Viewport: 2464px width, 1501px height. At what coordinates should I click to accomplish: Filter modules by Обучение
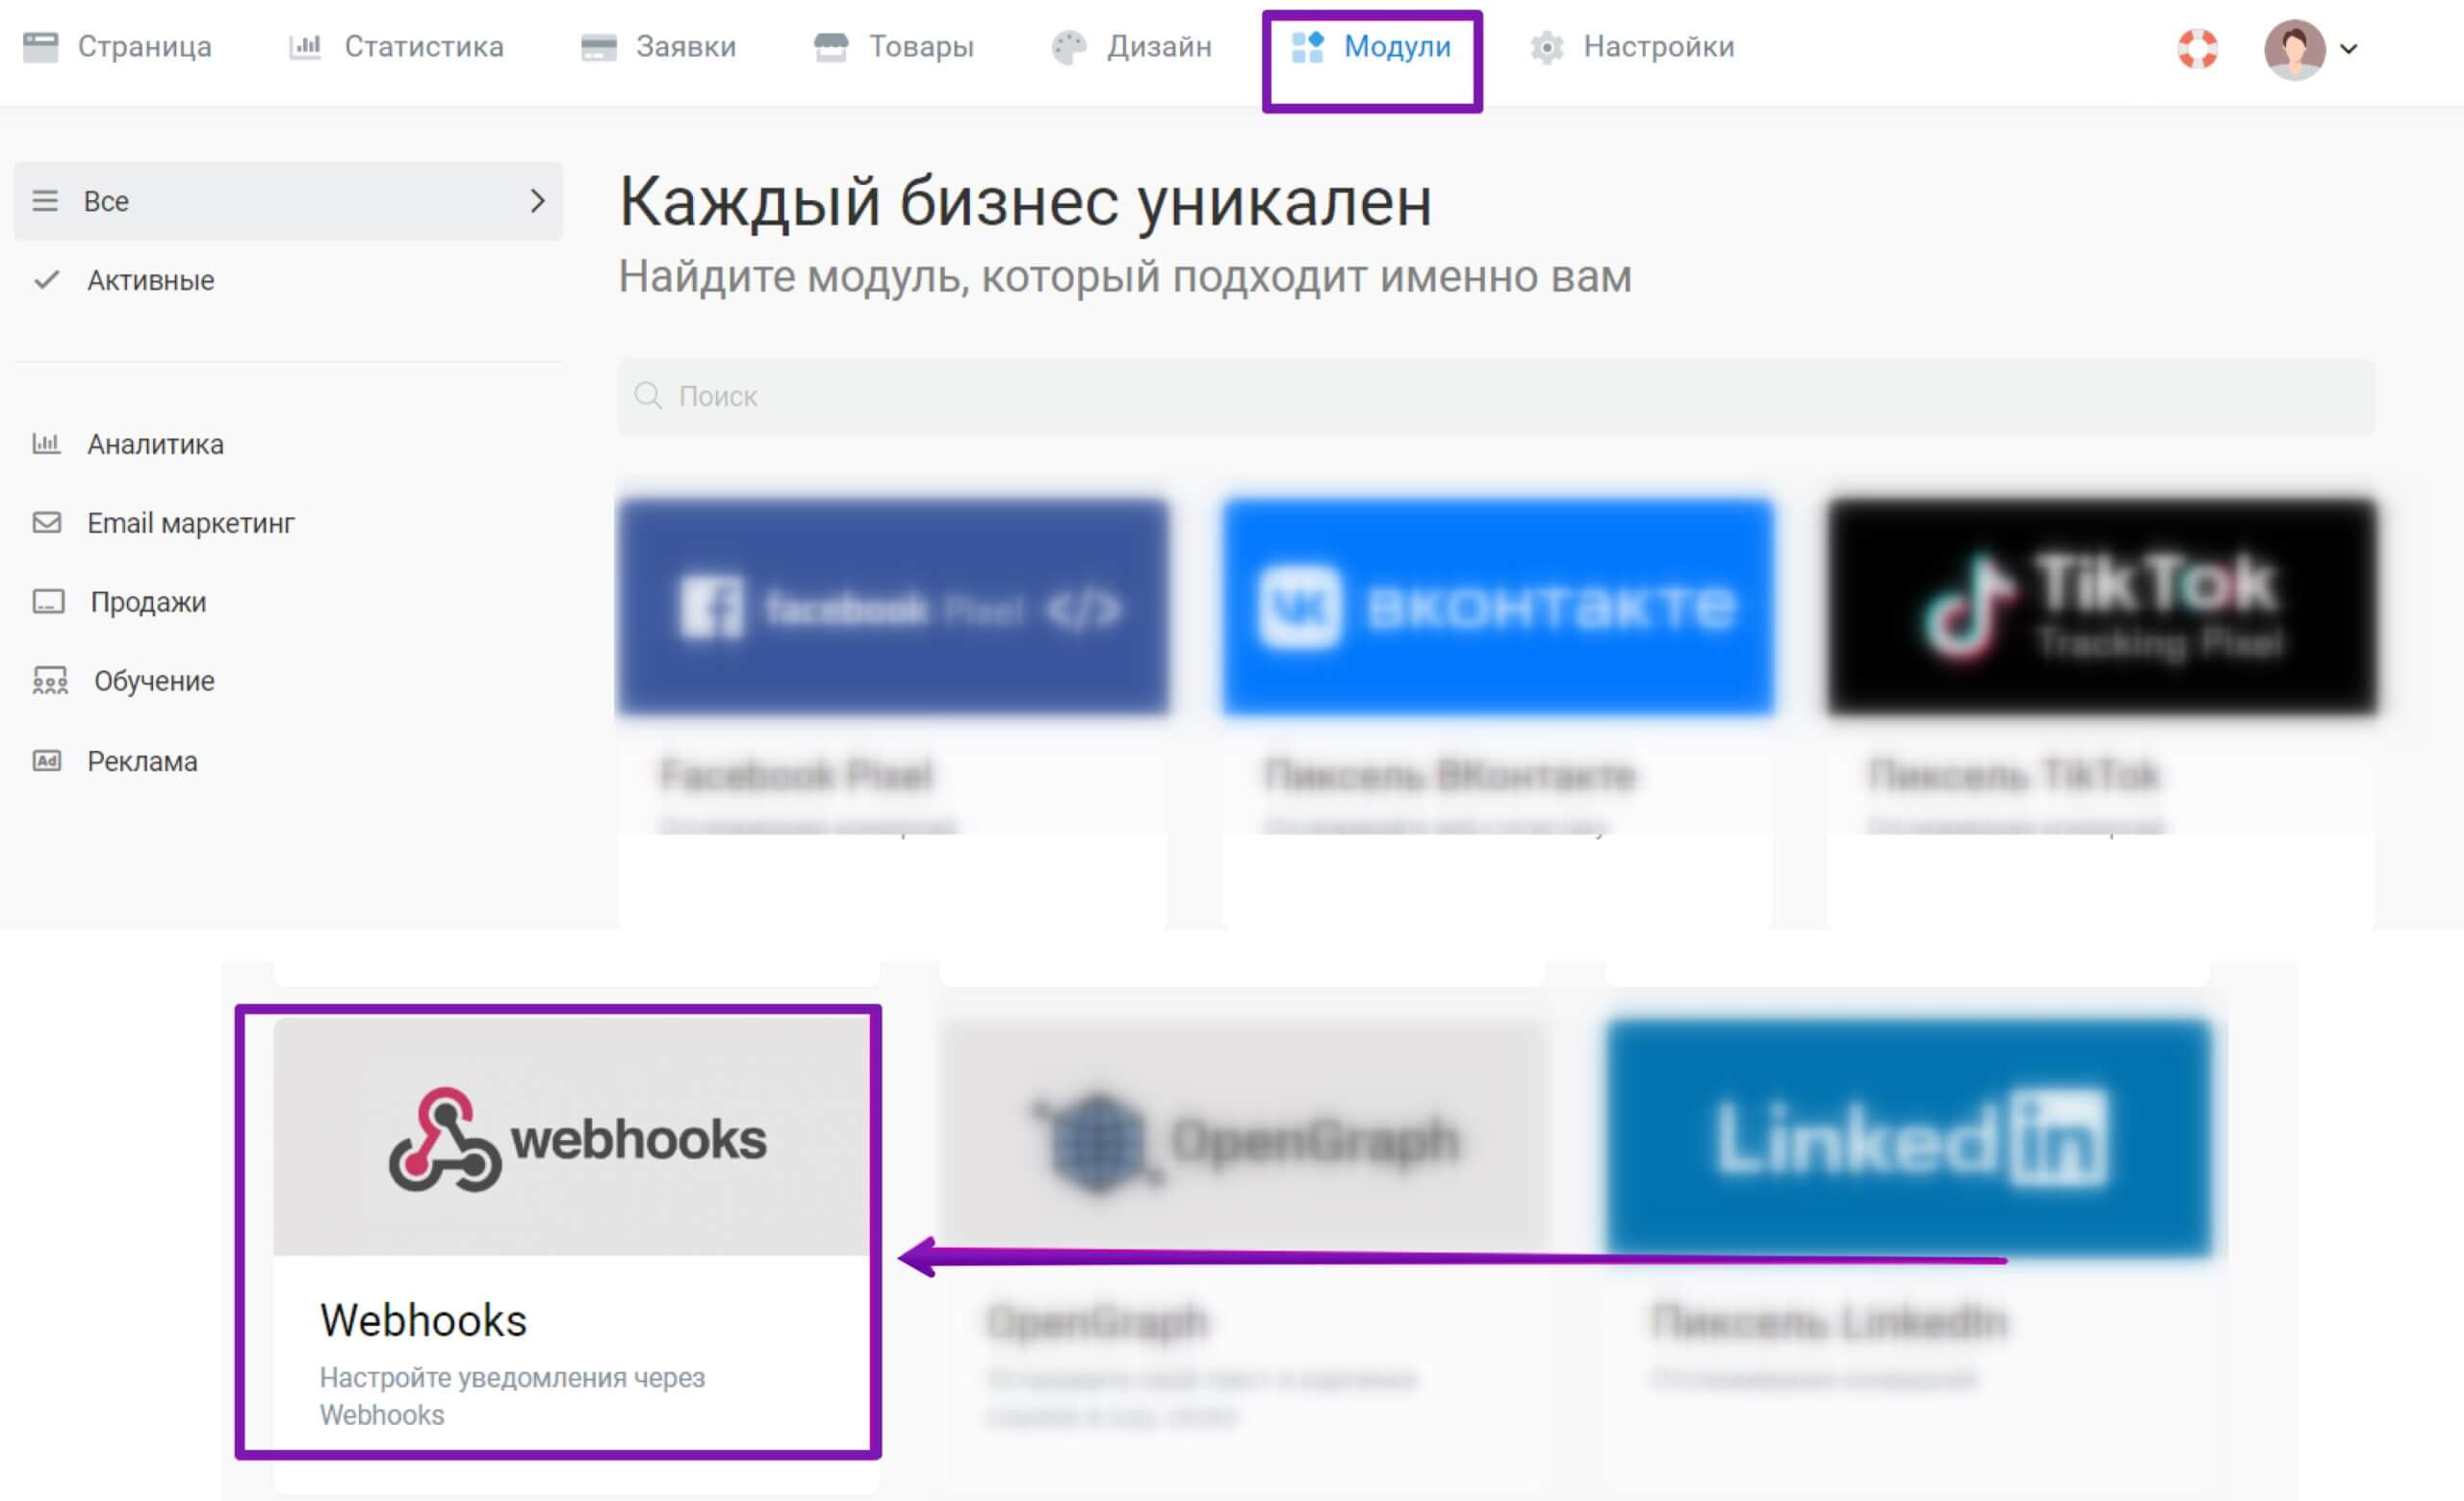coord(154,681)
